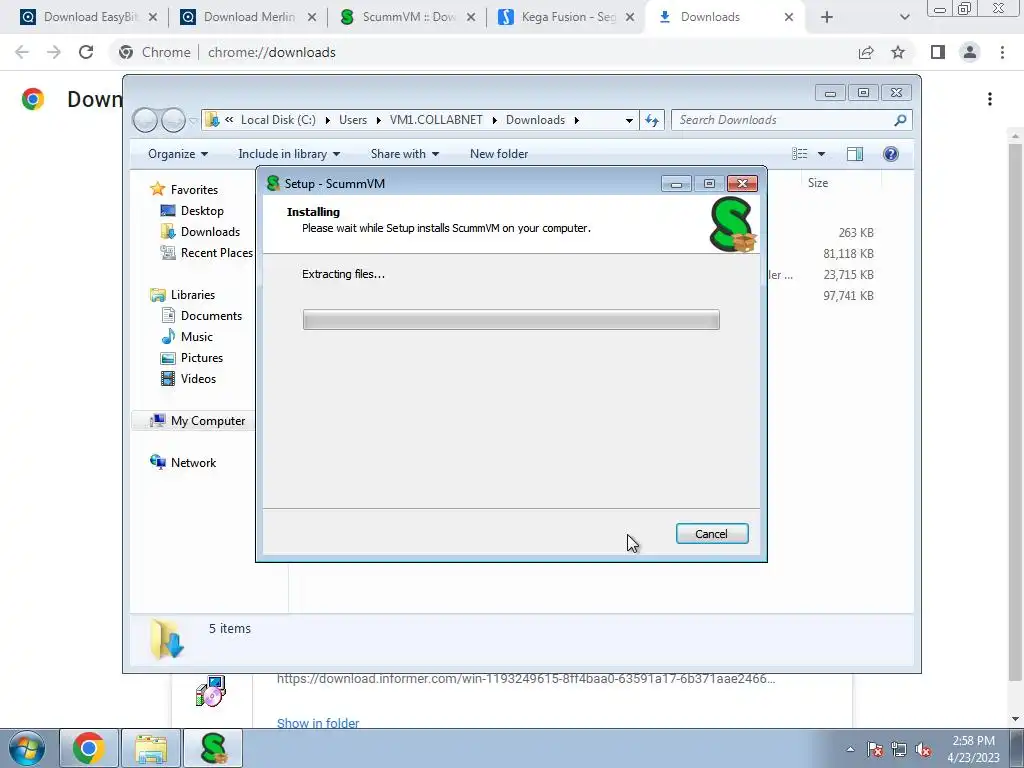Click Explorer back navigation button

point(145,120)
